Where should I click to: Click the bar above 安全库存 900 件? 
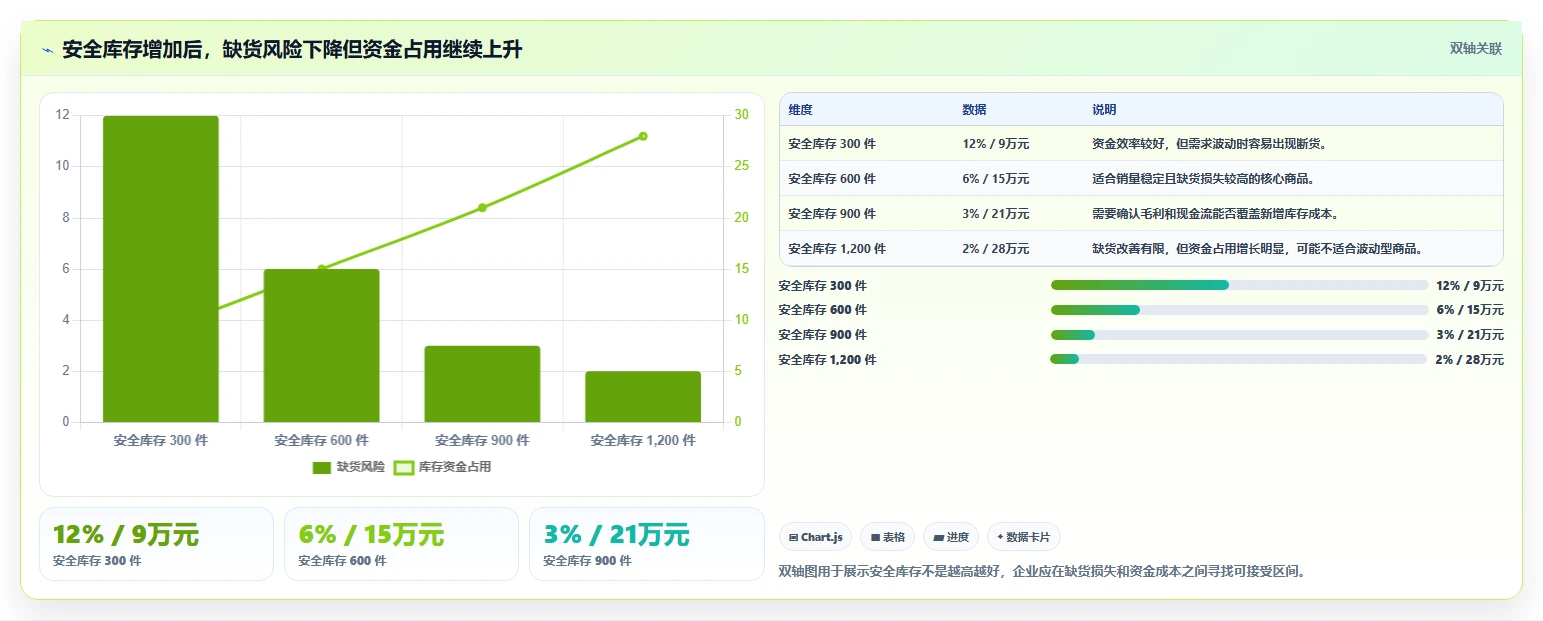coord(482,384)
